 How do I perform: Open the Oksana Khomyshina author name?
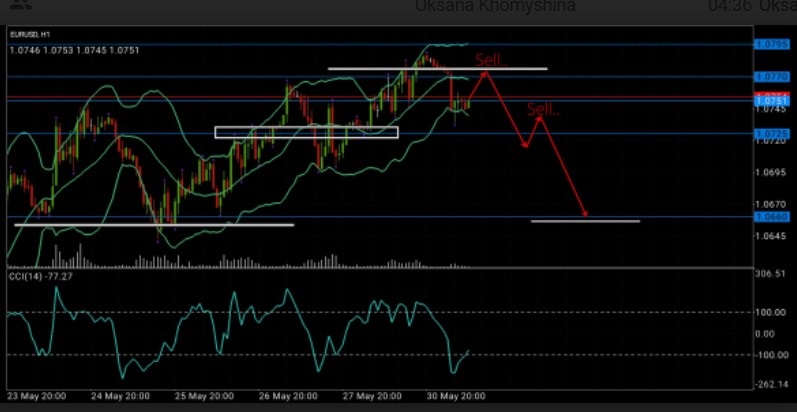click(484, 7)
